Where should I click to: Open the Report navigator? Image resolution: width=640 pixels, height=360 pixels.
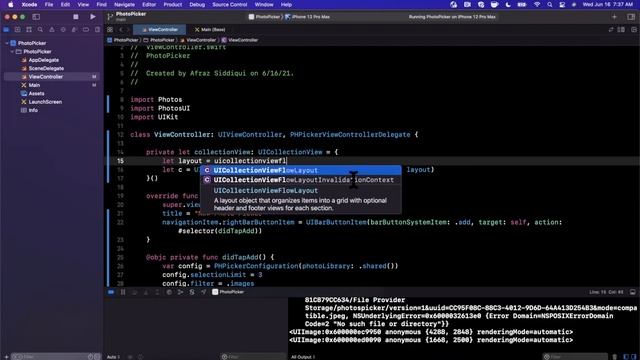97,30
